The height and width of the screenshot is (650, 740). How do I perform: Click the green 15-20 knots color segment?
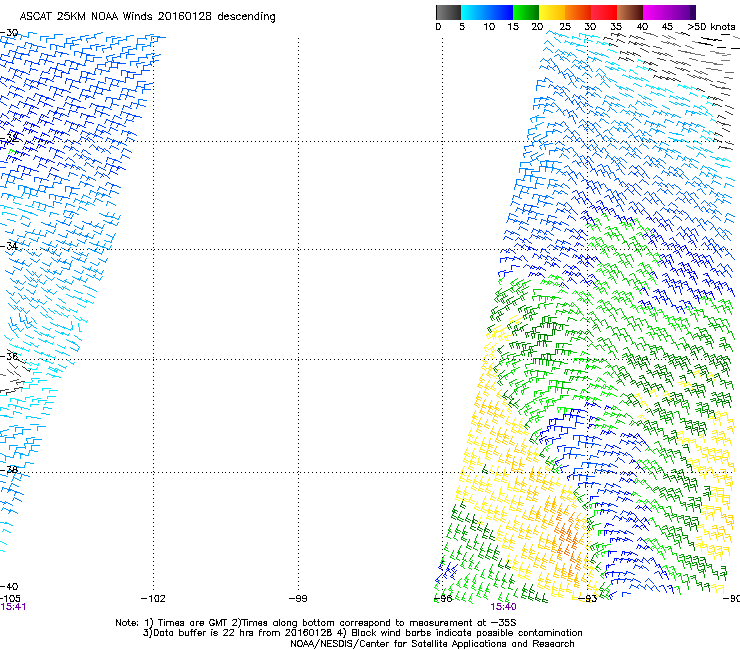(x=526, y=12)
